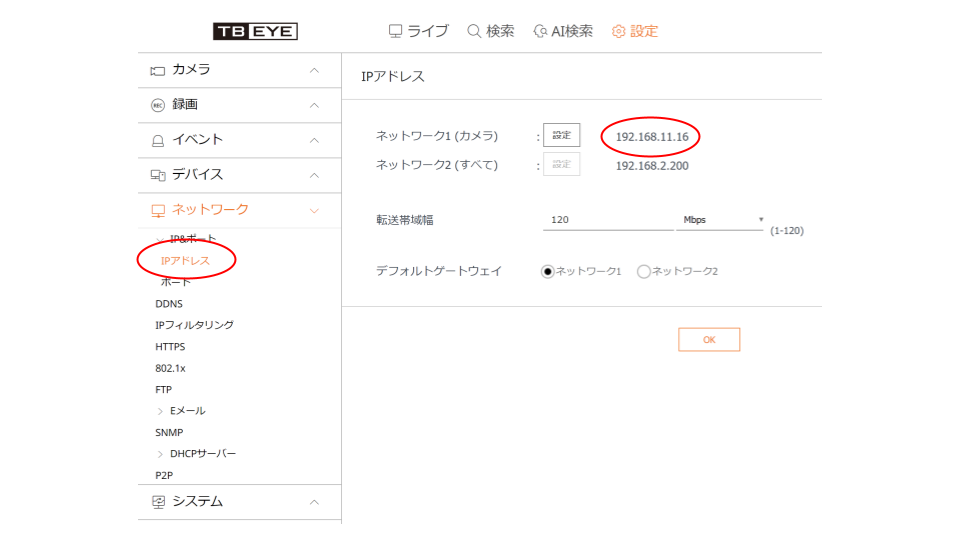Click the search magnifier icon
The height and width of the screenshot is (540, 960).
474,31
